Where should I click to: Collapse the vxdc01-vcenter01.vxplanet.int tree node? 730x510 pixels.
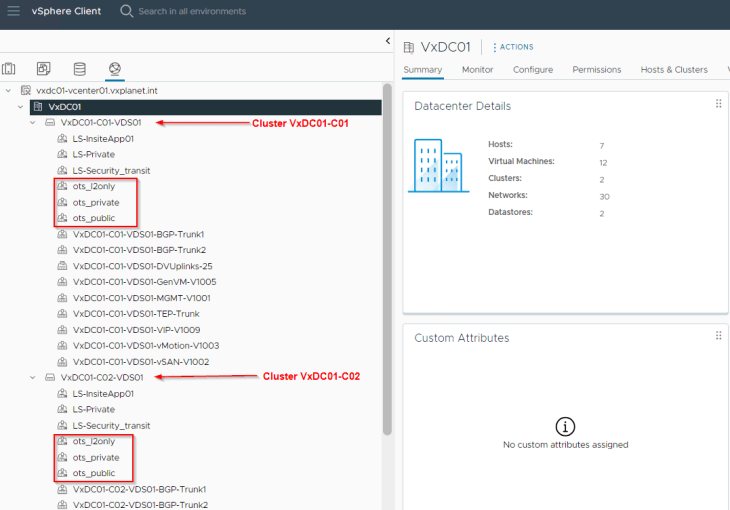[x=8, y=90]
